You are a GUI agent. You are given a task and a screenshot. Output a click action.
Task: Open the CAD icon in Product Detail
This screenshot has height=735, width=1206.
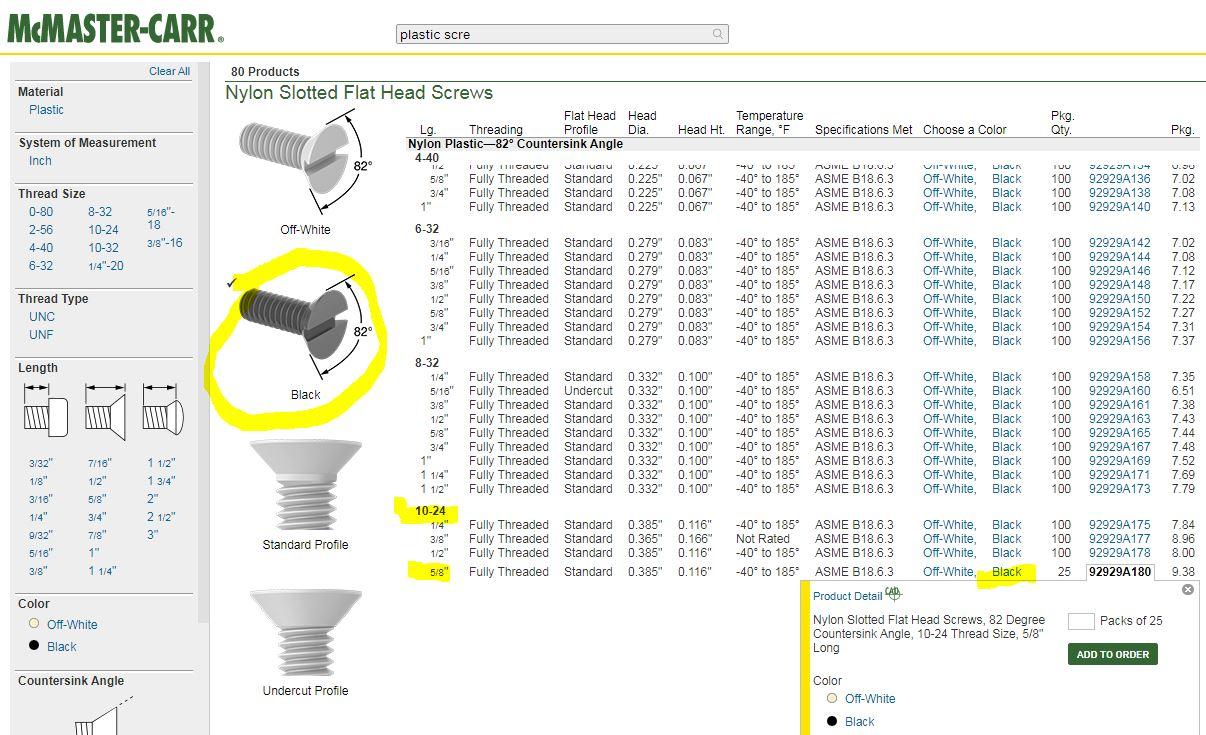point(893,593)
